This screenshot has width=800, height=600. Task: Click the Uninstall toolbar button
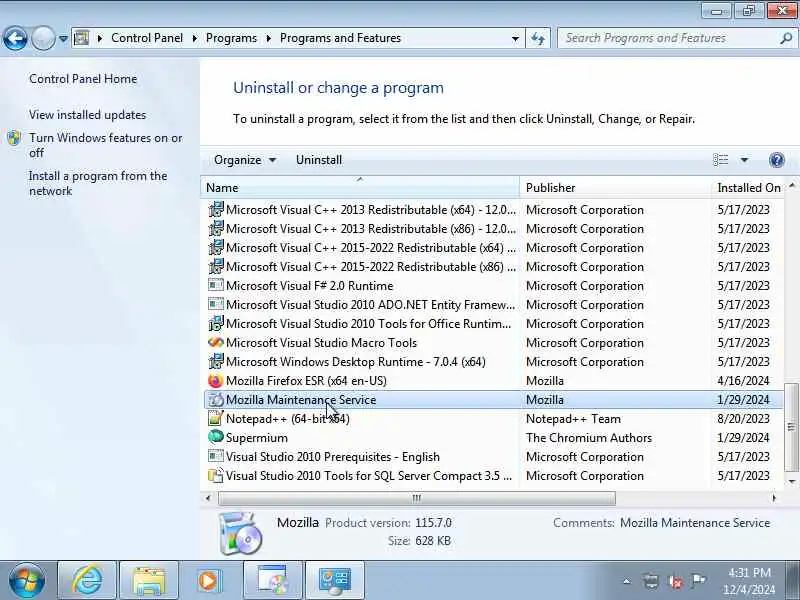[x=319, y=160]
